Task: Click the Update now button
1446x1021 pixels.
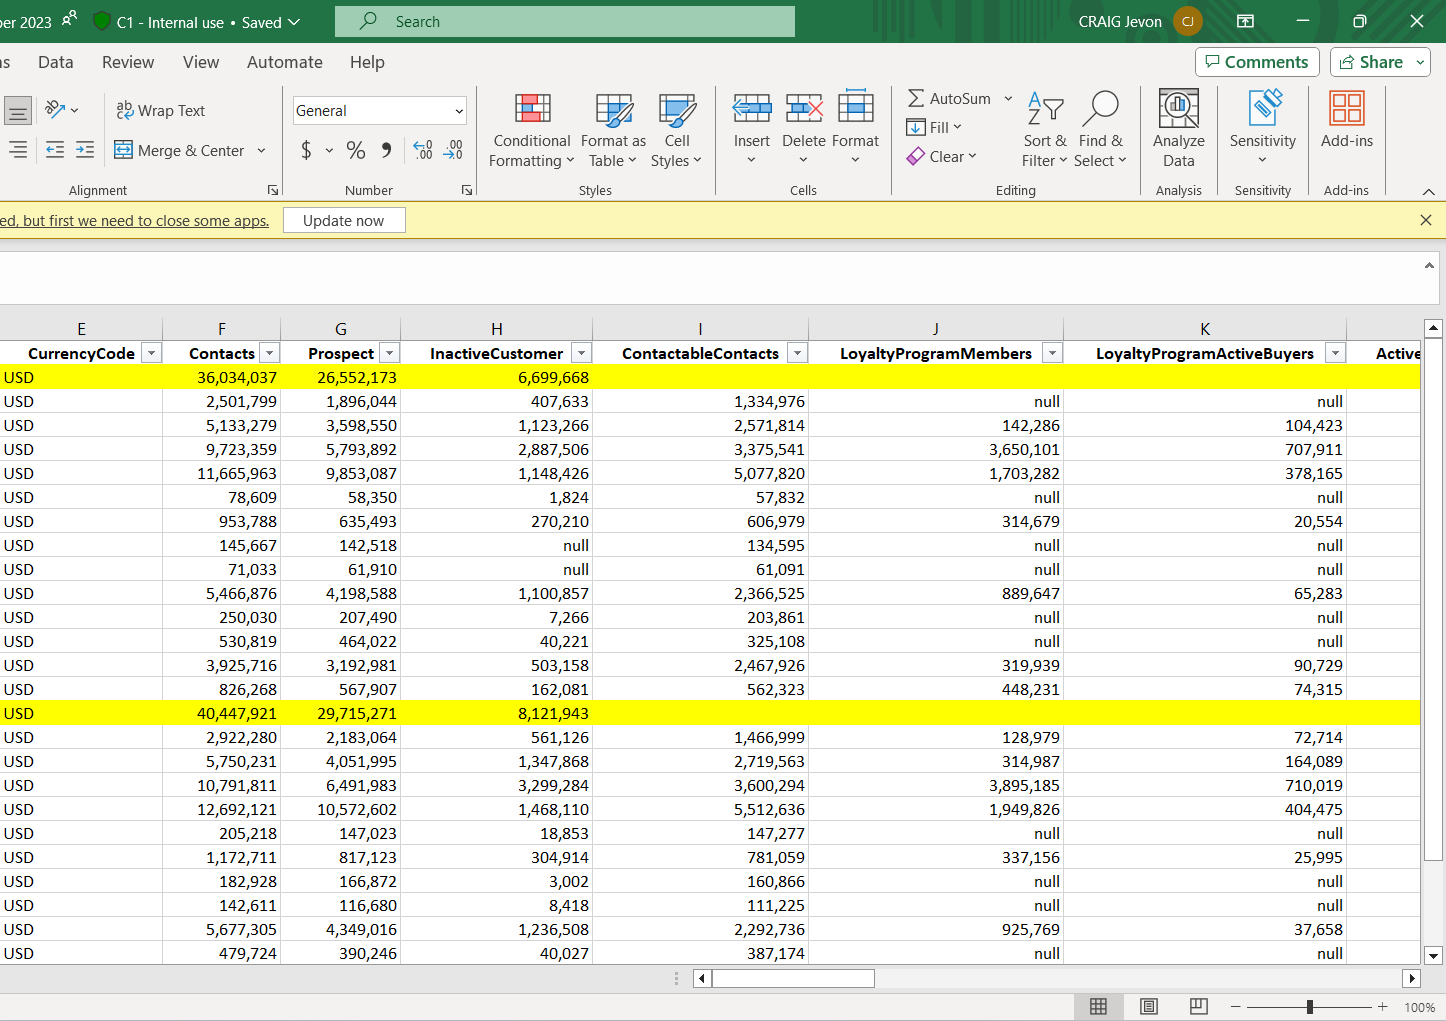Action: click(x=344, y=220)
